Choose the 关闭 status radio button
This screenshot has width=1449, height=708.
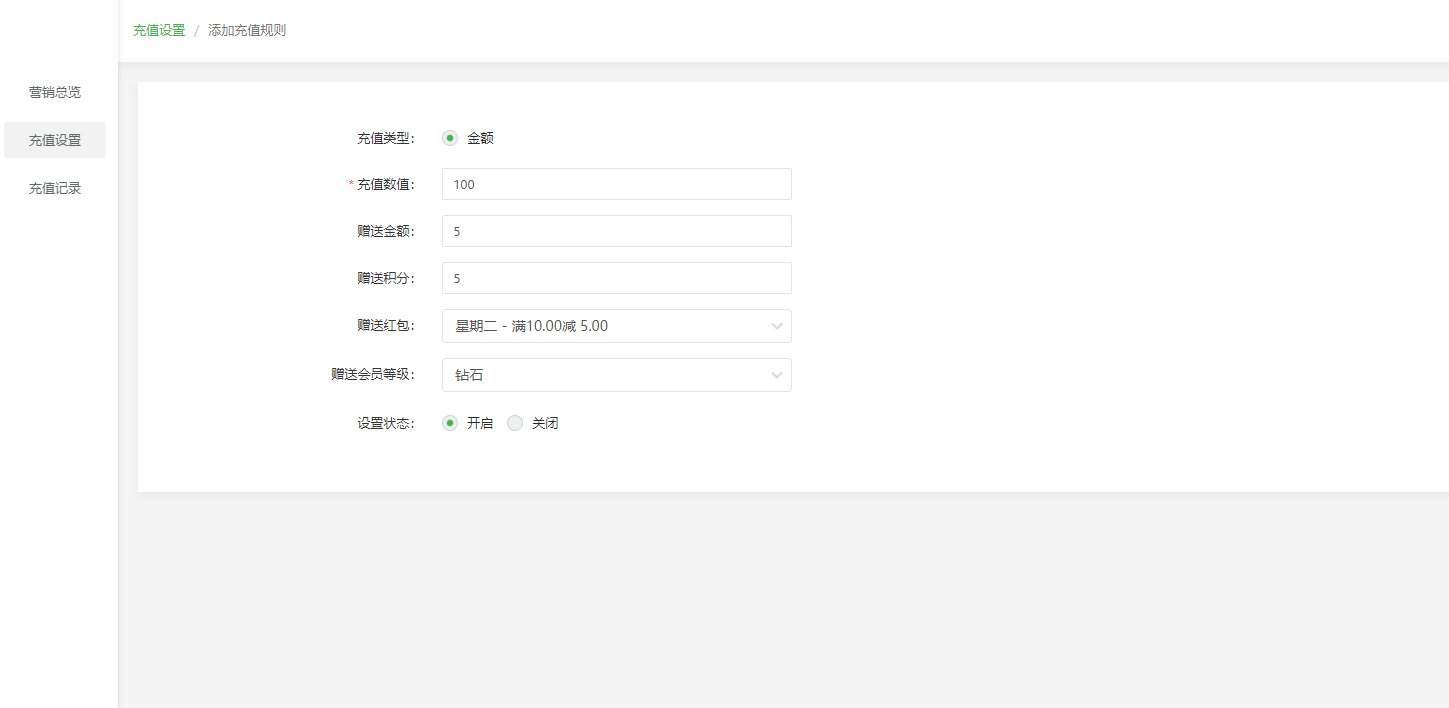[x=515, y=423]
